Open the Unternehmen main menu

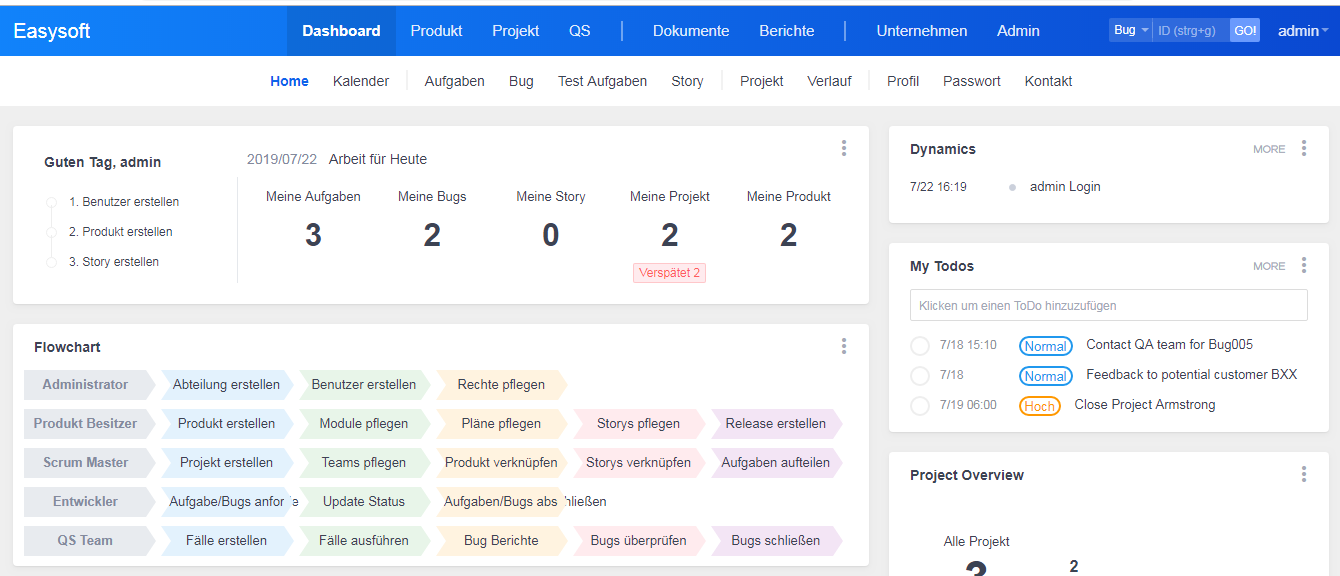[922, 30]
